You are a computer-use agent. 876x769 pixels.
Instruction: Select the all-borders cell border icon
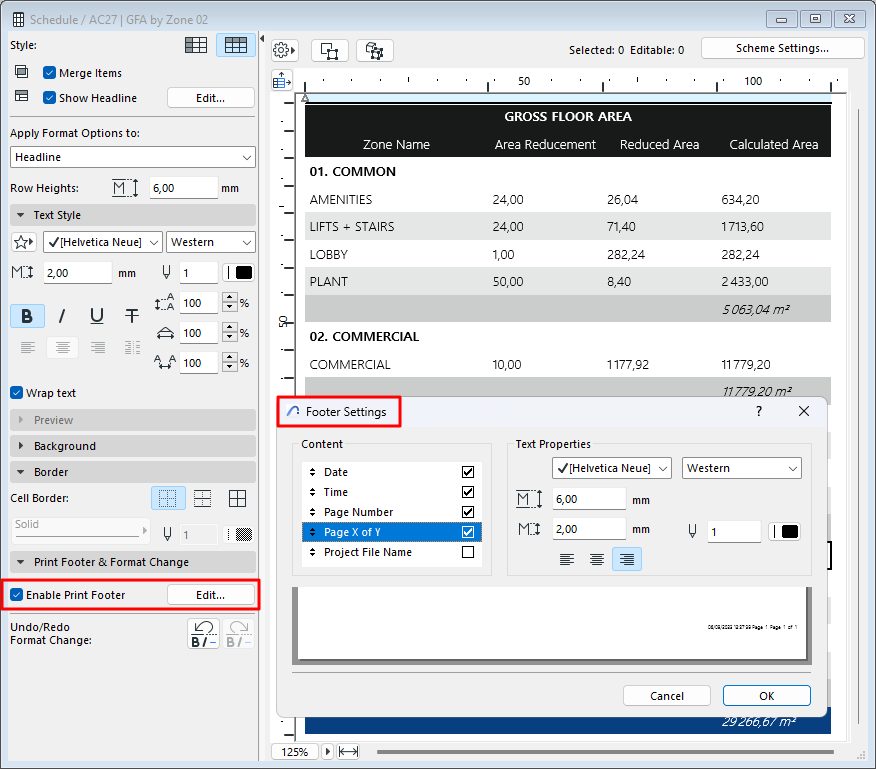pyautogui.click(x=237, y=498)
